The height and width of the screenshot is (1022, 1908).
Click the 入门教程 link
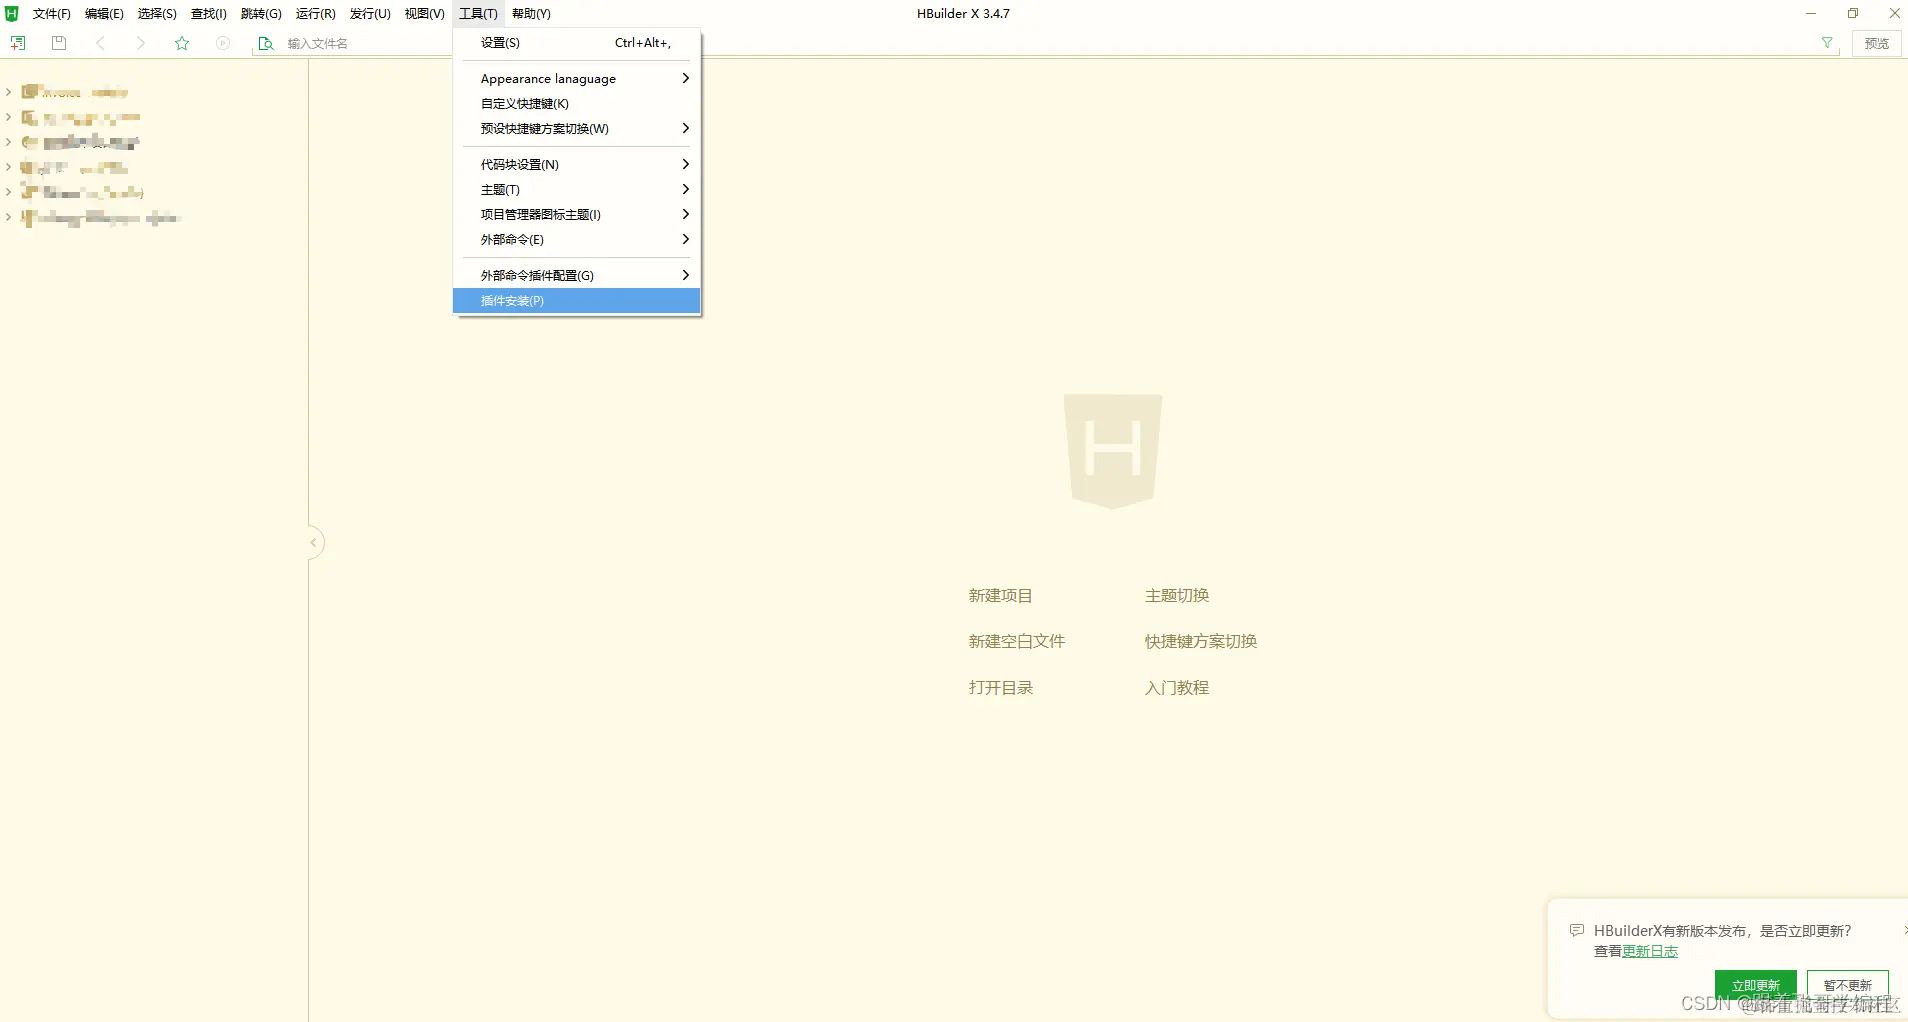pos(1177,688)
